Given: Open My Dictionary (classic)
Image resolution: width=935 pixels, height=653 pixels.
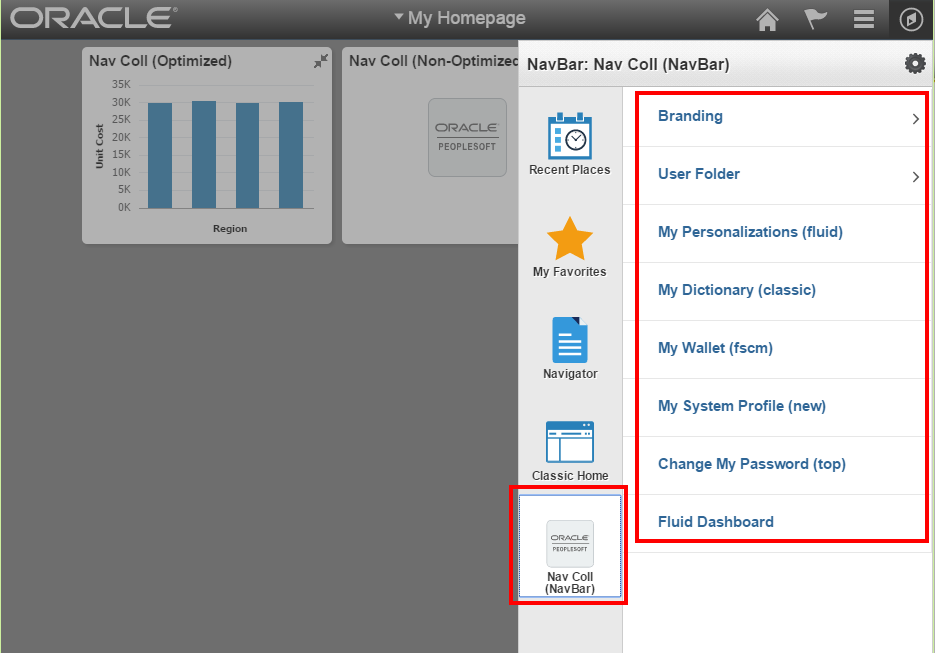Looking at the screenshot, I should pos(736,290).
